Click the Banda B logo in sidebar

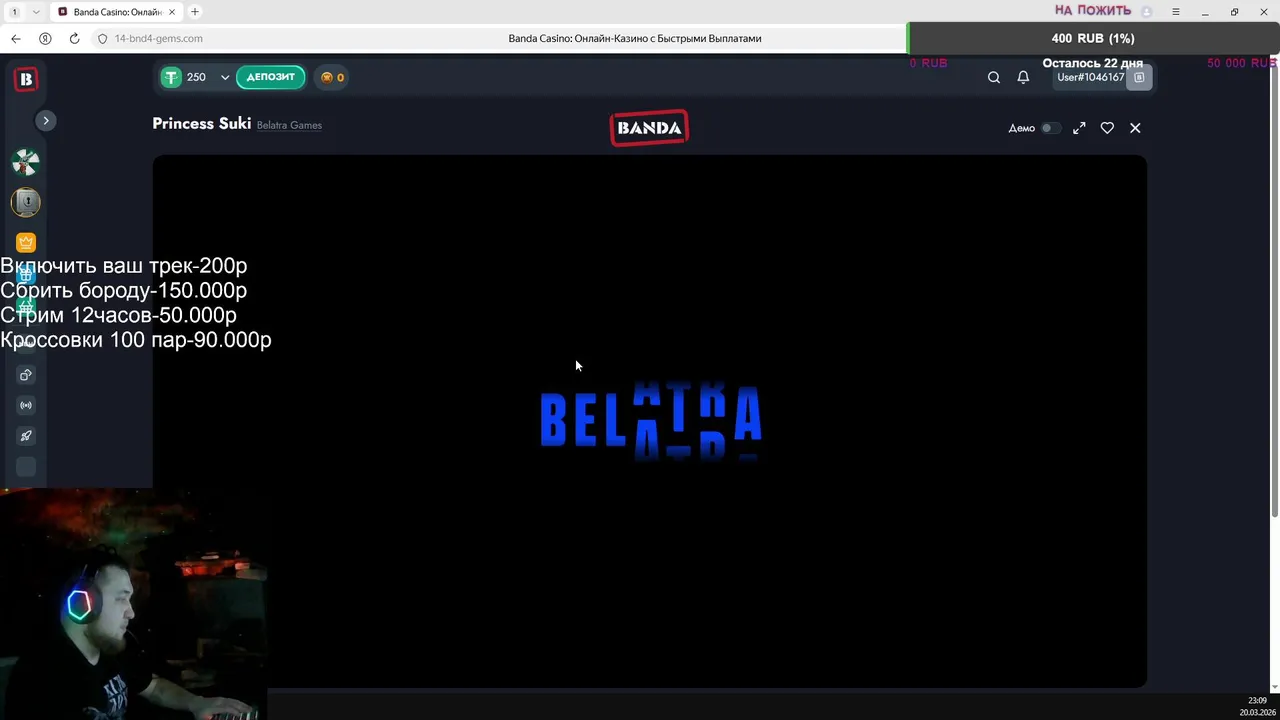pos(26,79)
